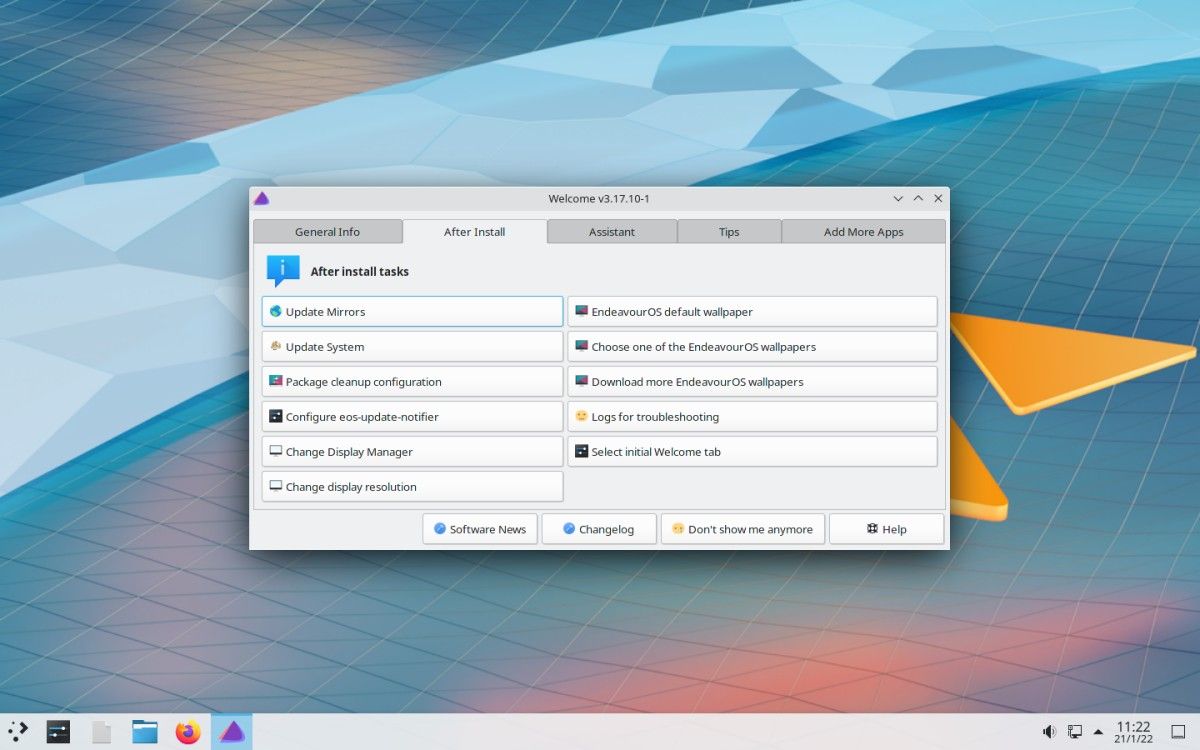1200x750 pixels.
Task: Select the globe icon on Update Mirrors
Action: pyautogui.click(x=277, y=311)
